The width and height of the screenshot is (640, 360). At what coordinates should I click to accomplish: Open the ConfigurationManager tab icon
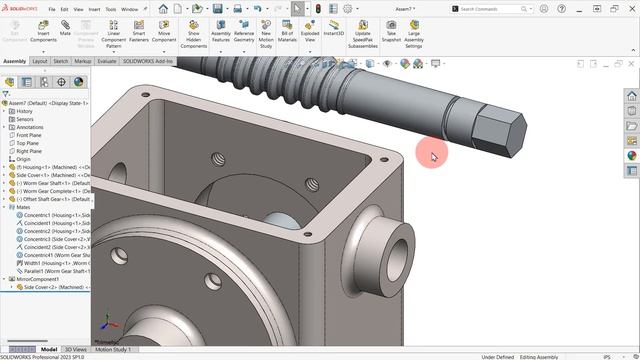tap(44, 82)
